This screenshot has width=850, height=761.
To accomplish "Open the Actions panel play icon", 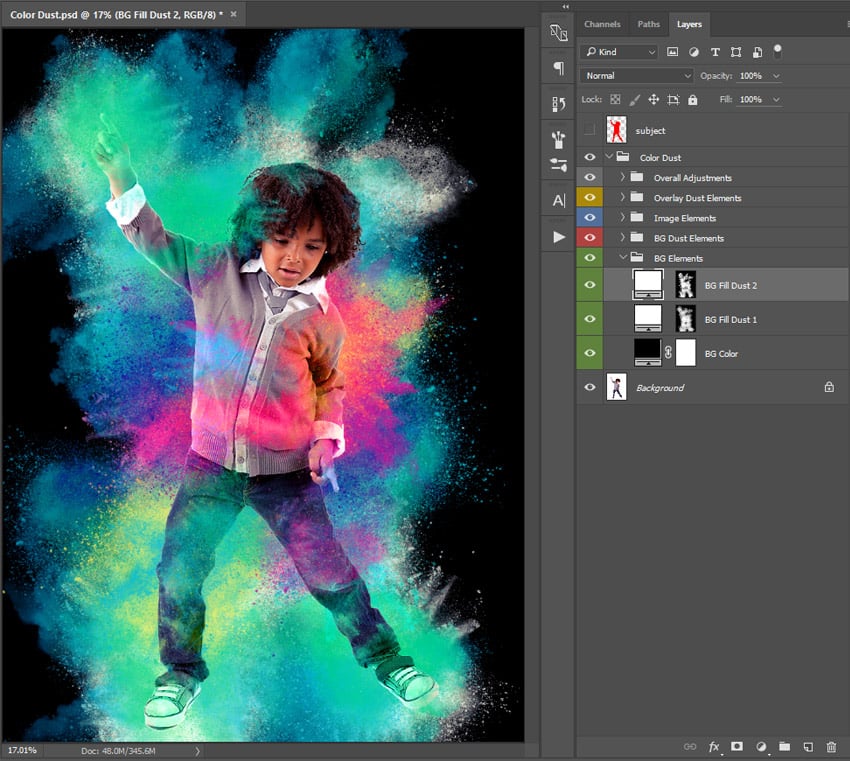I will click(x=558, y=237).
